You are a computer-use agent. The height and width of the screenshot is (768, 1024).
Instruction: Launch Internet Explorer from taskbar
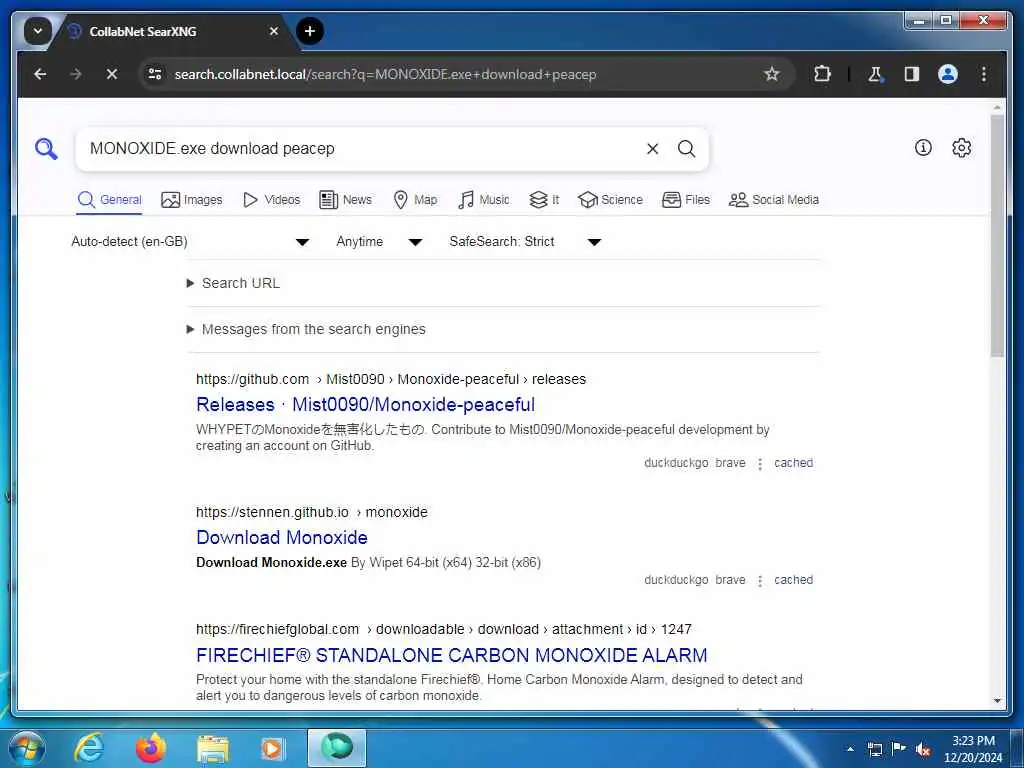click(89, 748)
